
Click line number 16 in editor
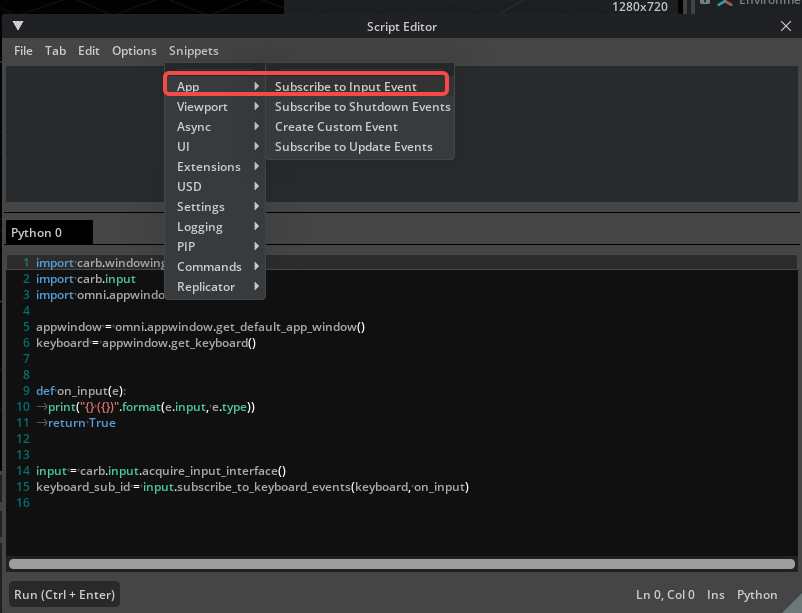pyautogui.click(x=23, y=502)
